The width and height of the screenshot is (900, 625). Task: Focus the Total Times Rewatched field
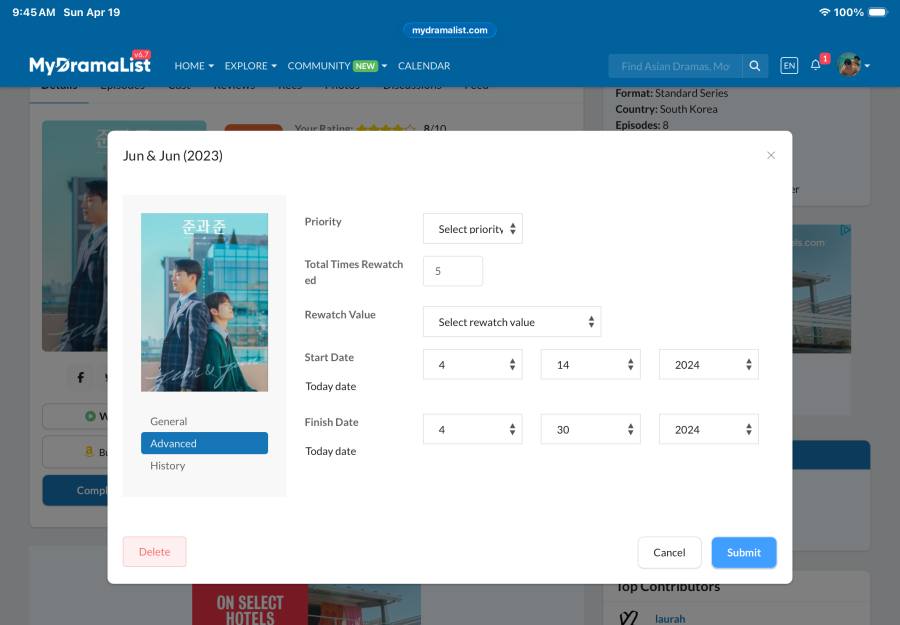[453, 271]
